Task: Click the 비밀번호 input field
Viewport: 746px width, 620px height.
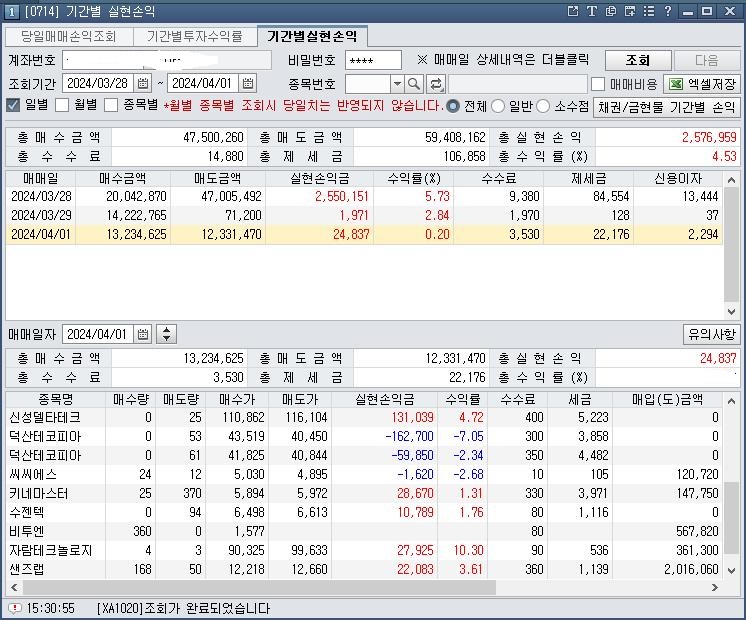Action: tap(371, 60)
